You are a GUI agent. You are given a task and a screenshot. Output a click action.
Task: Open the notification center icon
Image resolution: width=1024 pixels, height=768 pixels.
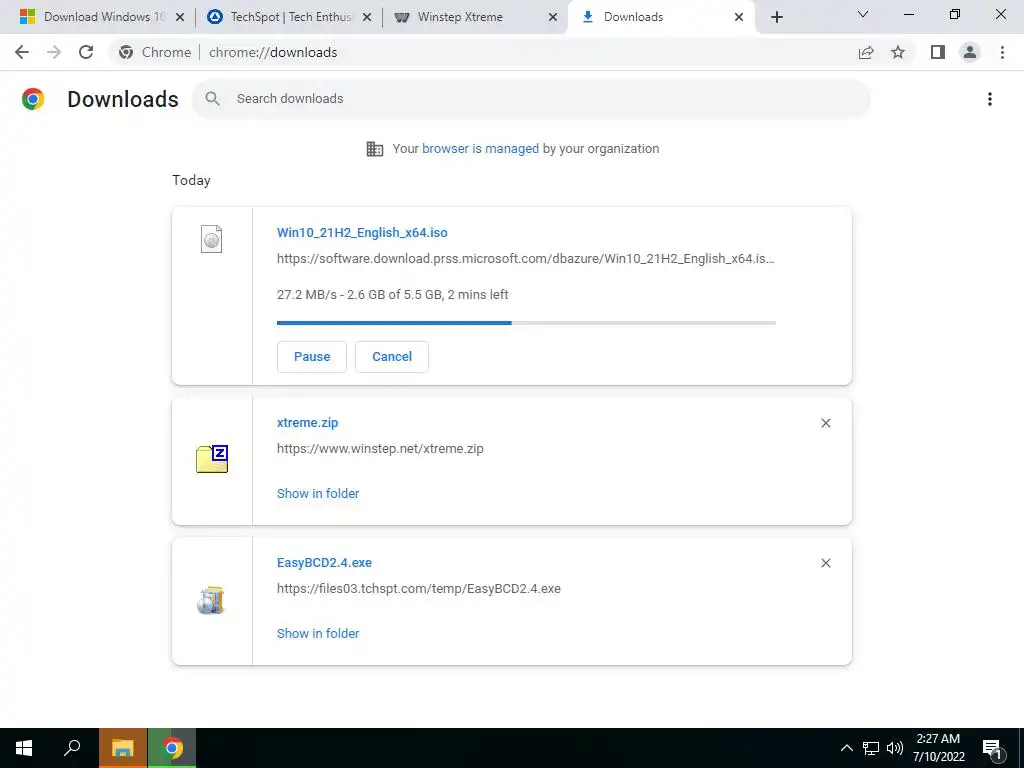point(993,748)
